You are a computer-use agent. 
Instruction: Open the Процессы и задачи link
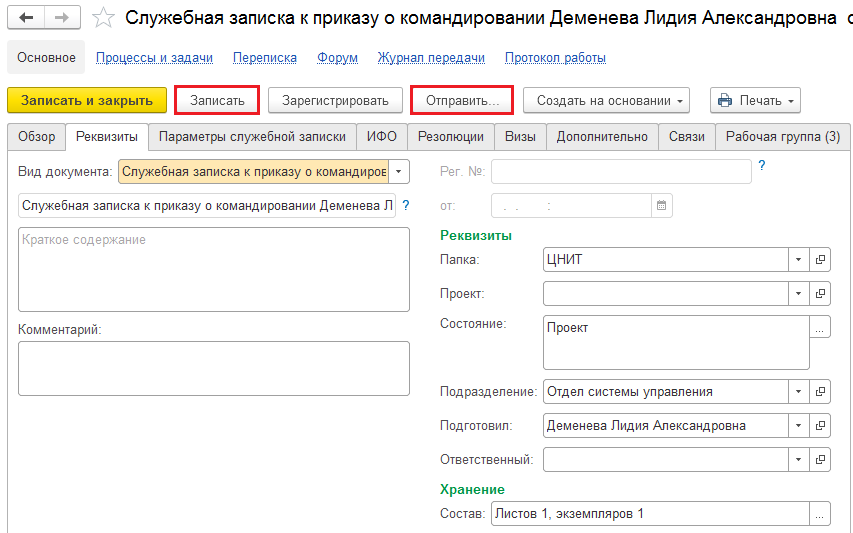point(154,58)
